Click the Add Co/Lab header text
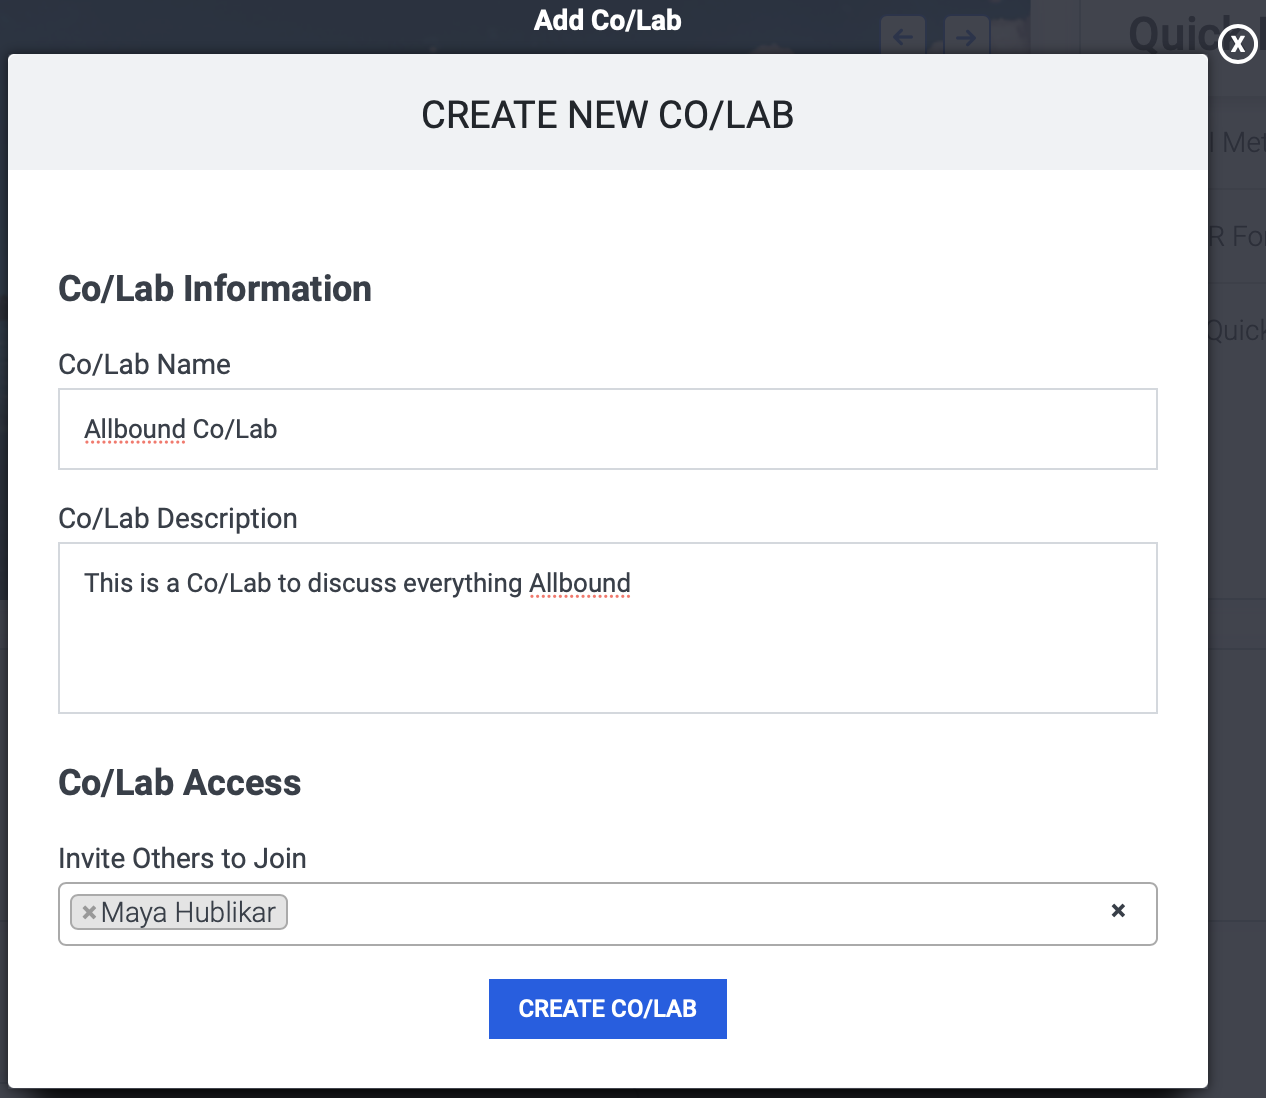 click(608, 20)
